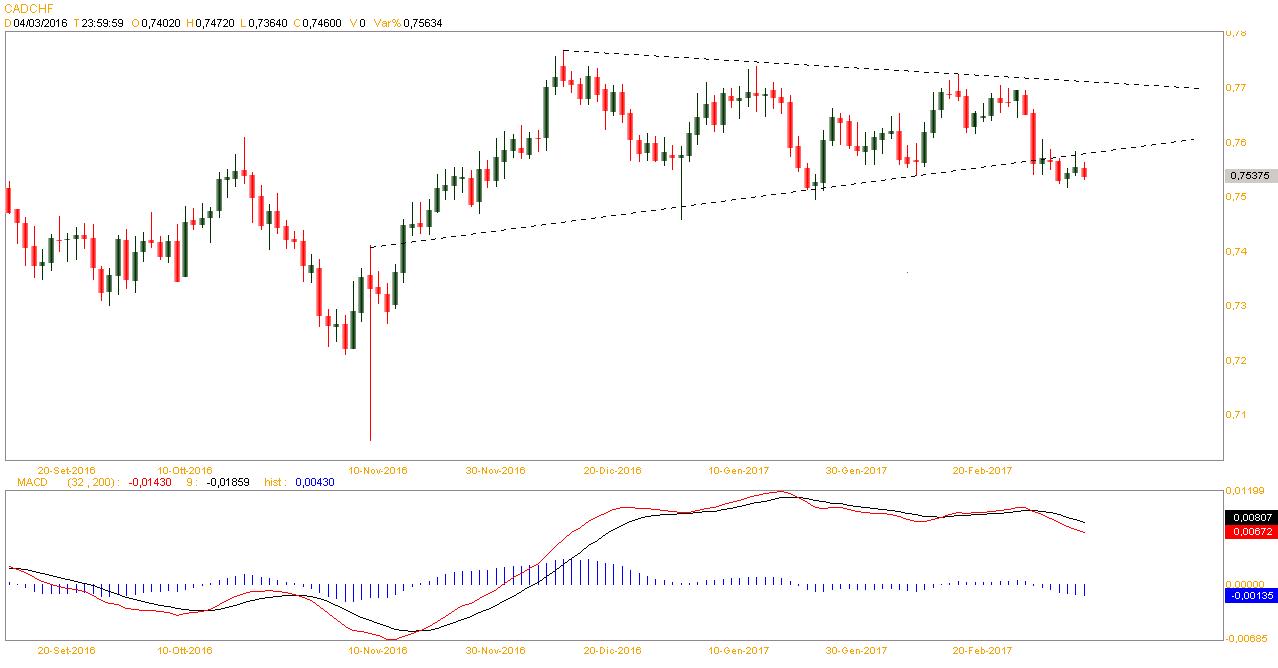Click the closing price value 0,74600
The width and height of the screenshot is (1278, 668).
322,23
